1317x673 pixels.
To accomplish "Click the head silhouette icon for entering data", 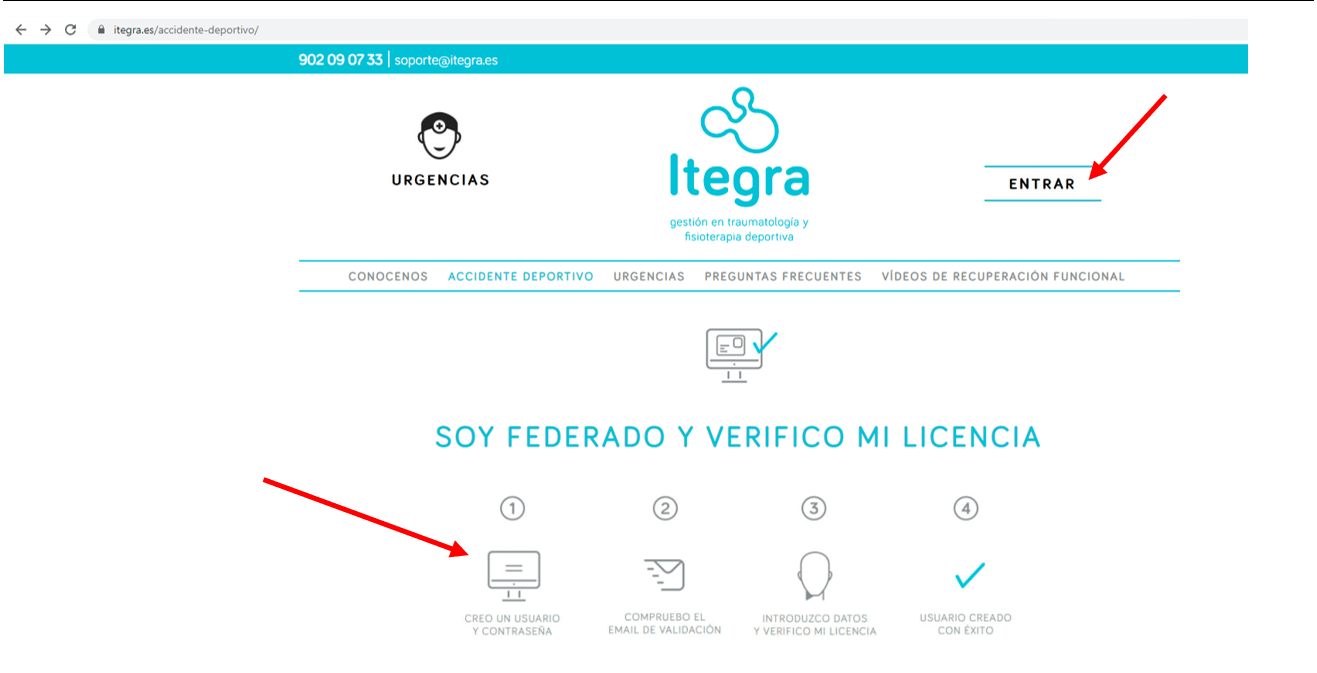I will coord(814,576).
